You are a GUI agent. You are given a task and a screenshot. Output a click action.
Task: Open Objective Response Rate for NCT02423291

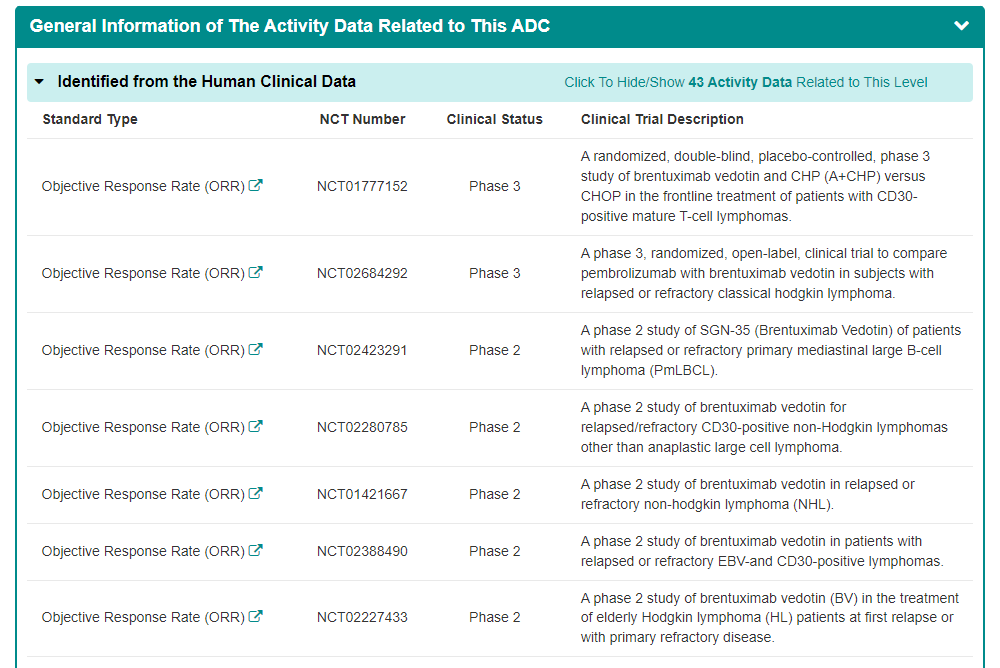tap(143, 350)
